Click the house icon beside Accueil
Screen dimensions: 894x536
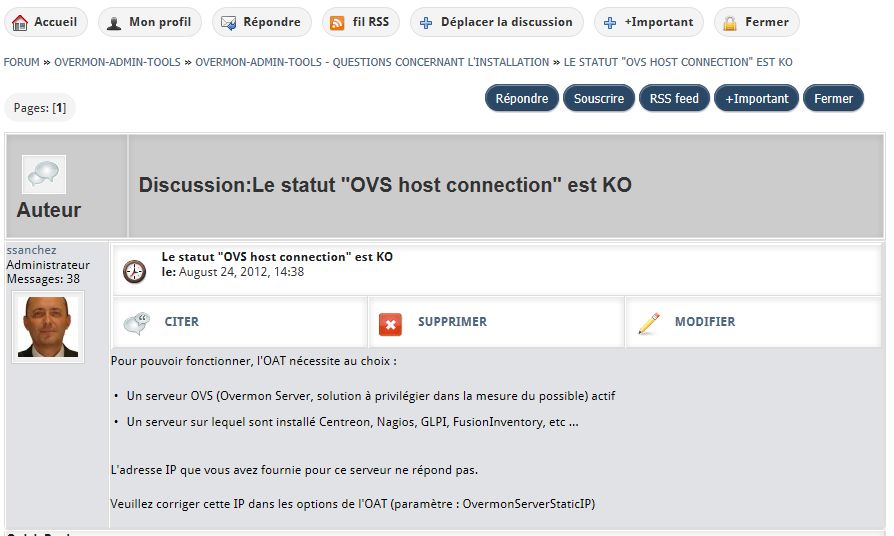[x=20, y=22]
